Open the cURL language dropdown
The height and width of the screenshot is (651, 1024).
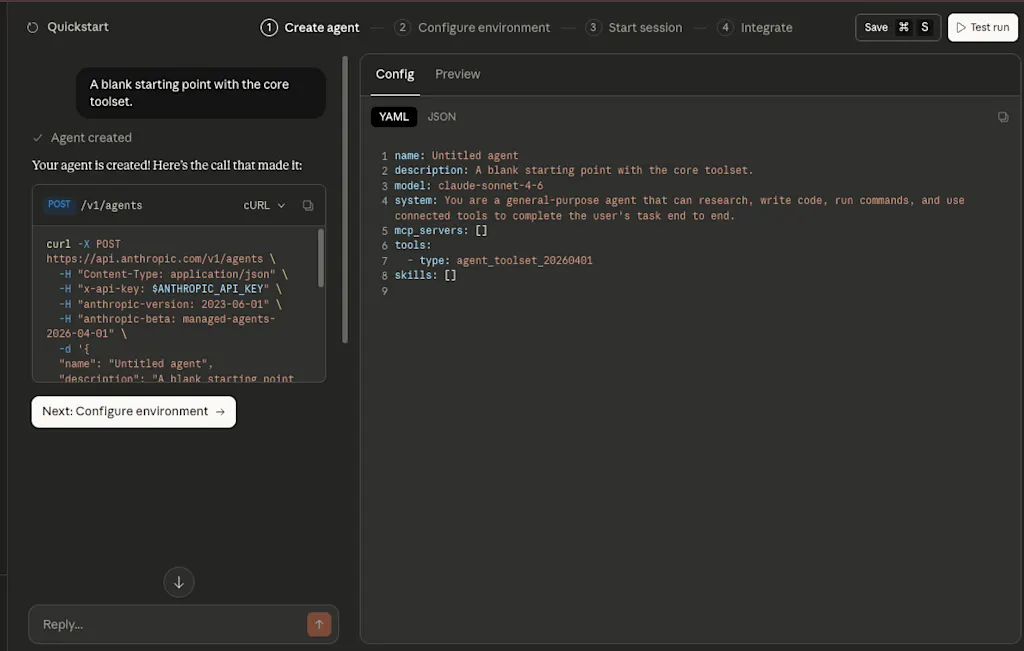[264, 205]
